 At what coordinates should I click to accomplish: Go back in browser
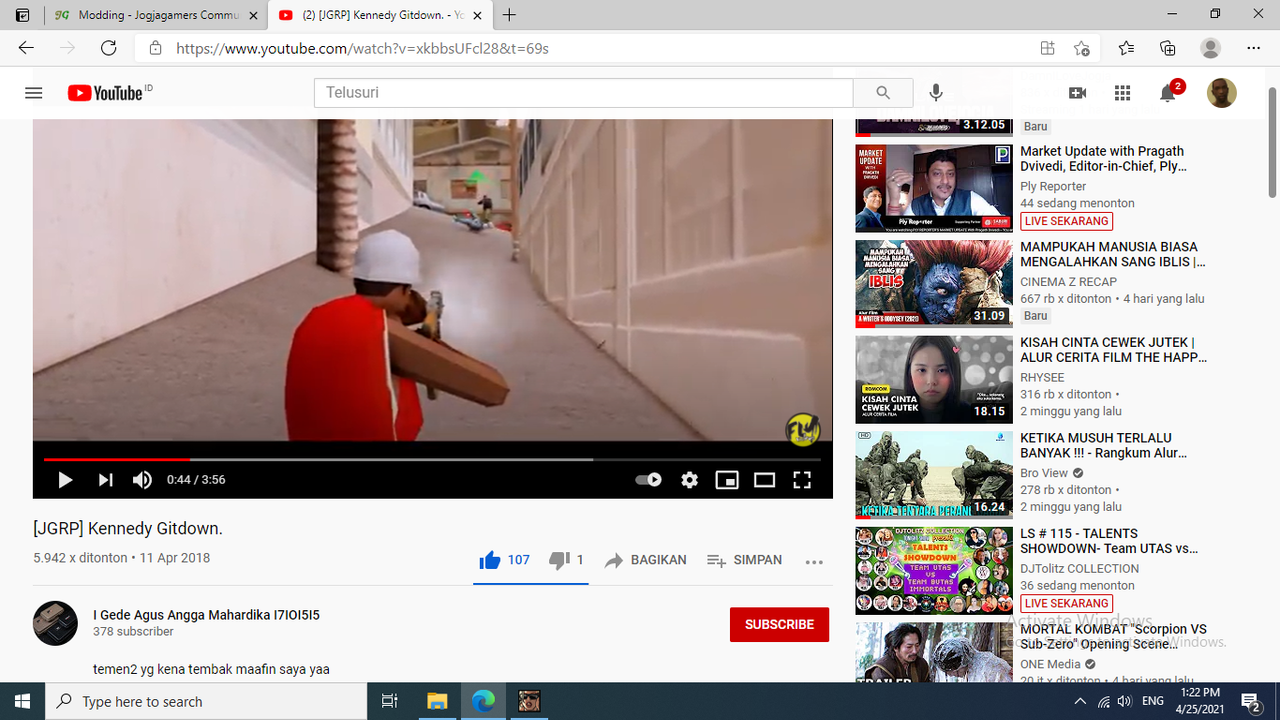pos(26,48)
